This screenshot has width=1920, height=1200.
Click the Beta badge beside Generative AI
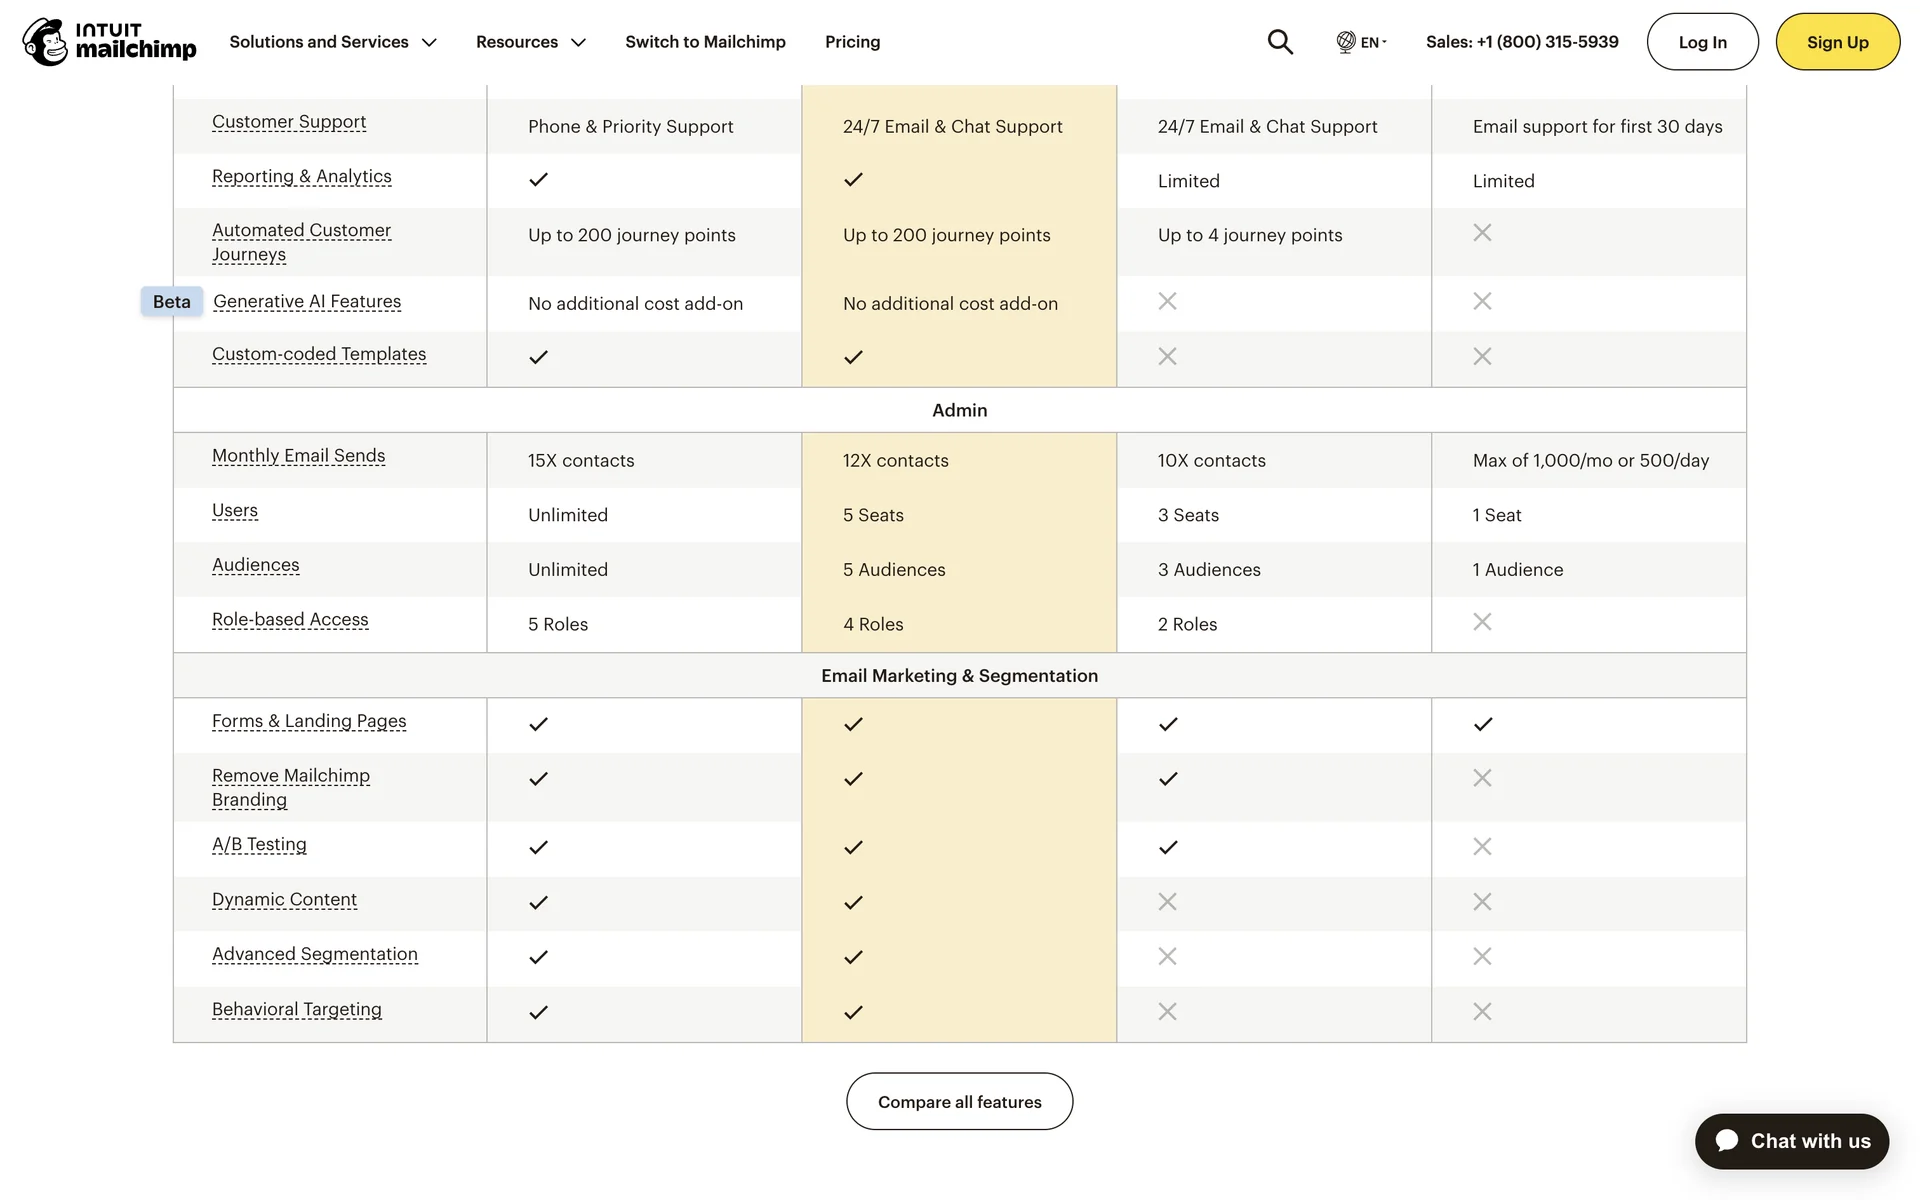click(x=172, y=302)
